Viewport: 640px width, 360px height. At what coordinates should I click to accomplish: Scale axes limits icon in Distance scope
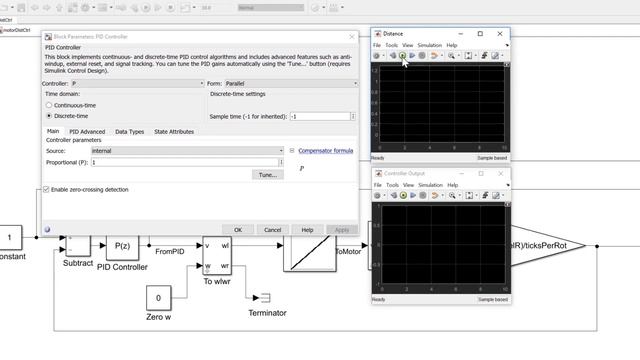coord(468,56)
